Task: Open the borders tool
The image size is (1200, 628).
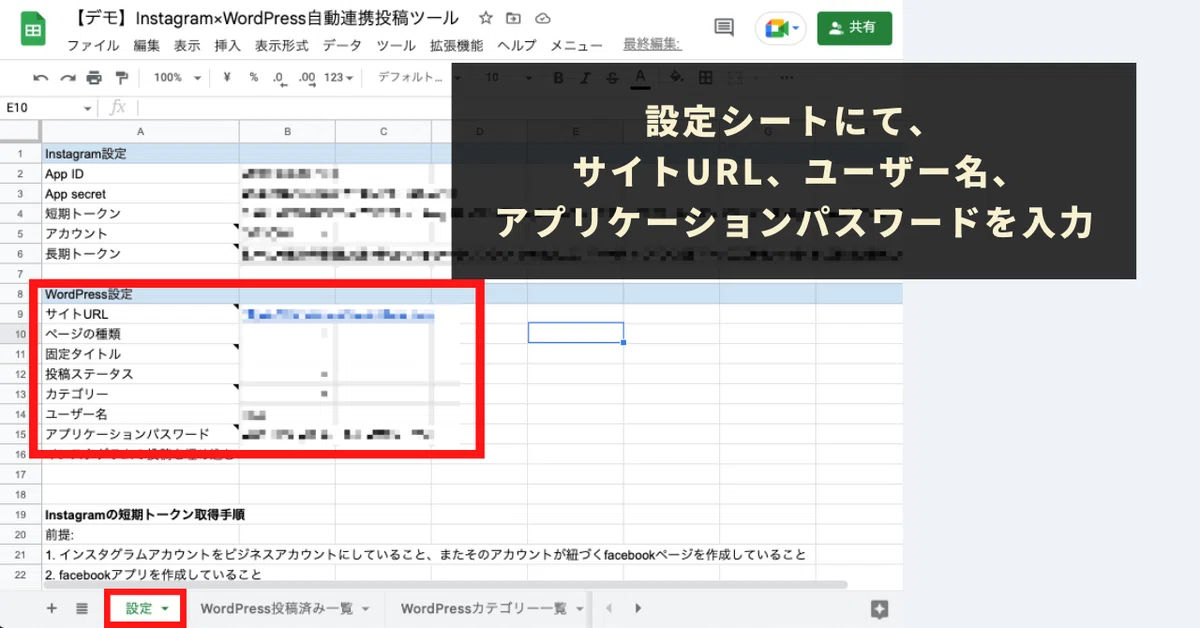Action: click(706, 77)
